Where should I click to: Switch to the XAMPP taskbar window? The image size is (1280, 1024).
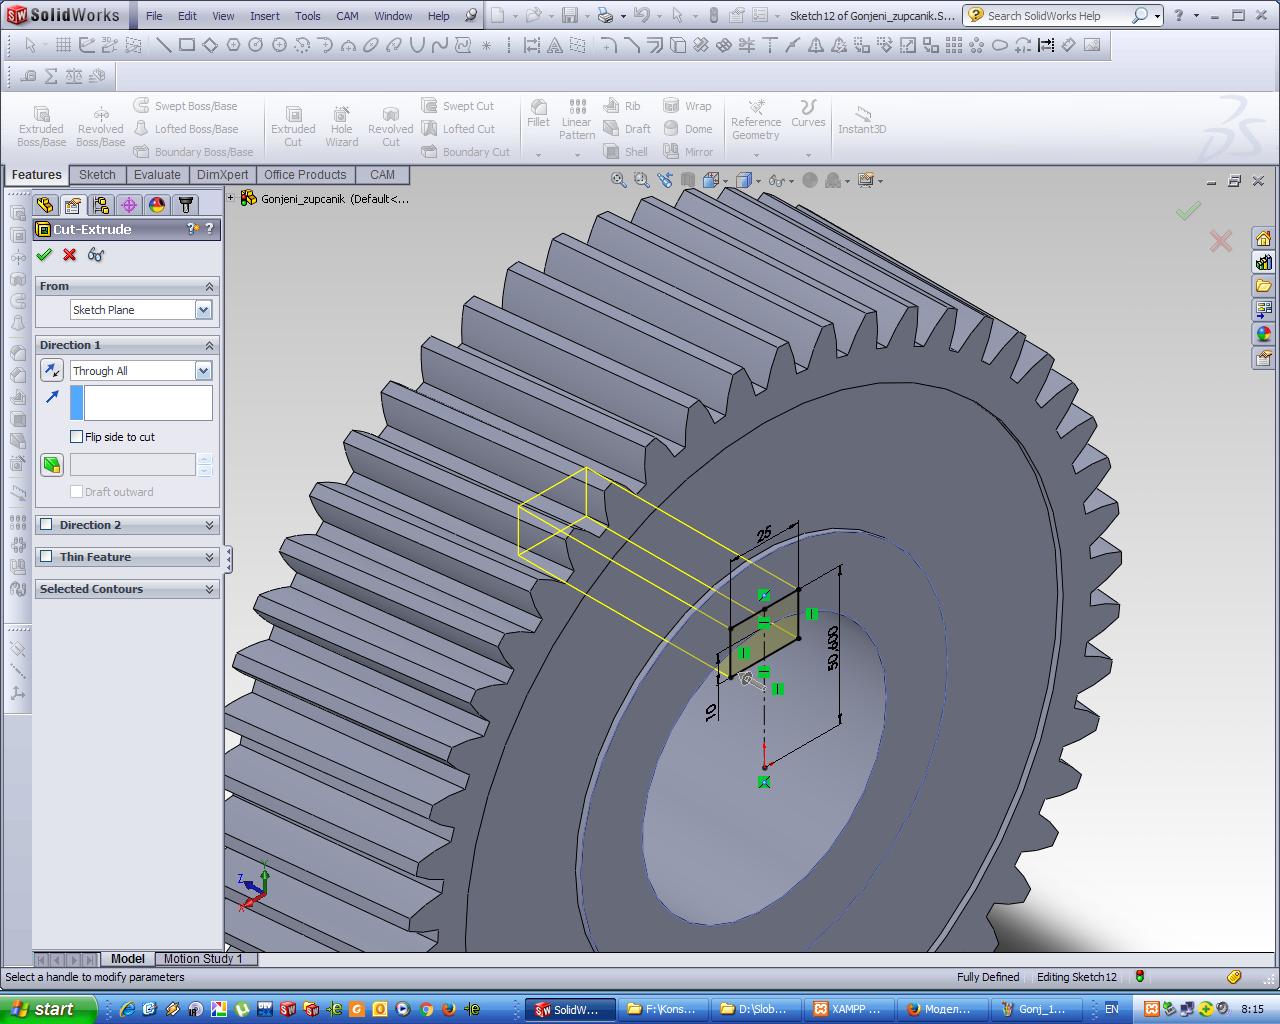click(x=850, y=1009)
